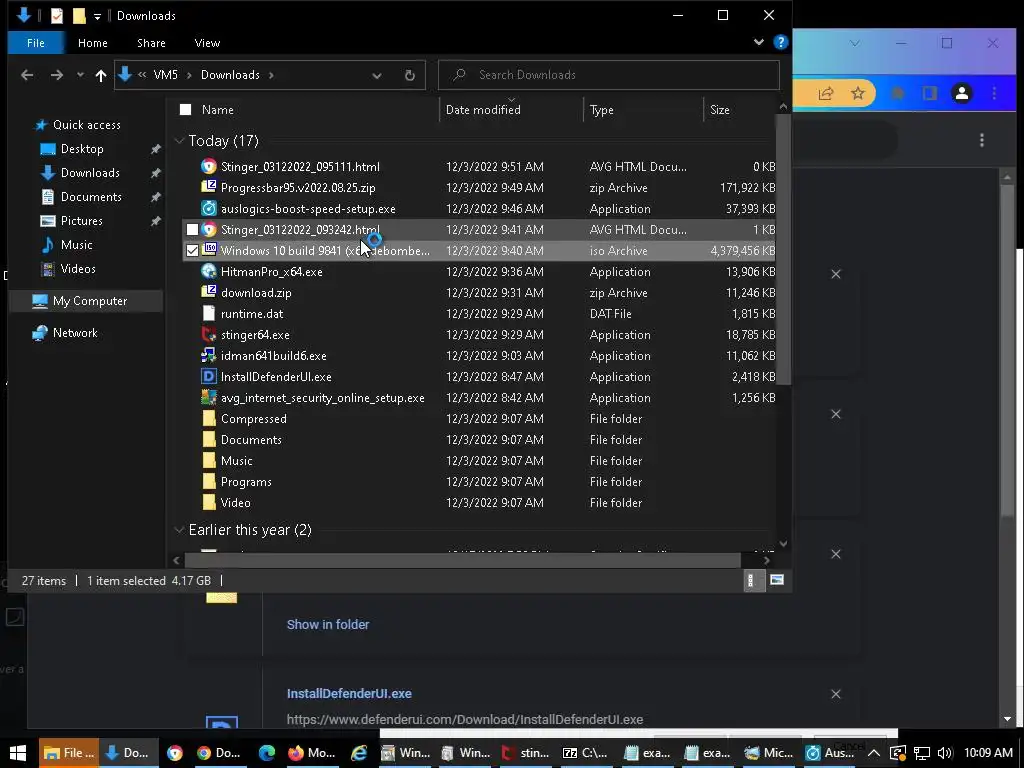Open the Share ribbon tab
The image size is (1024, 768).
coord(151,43)
